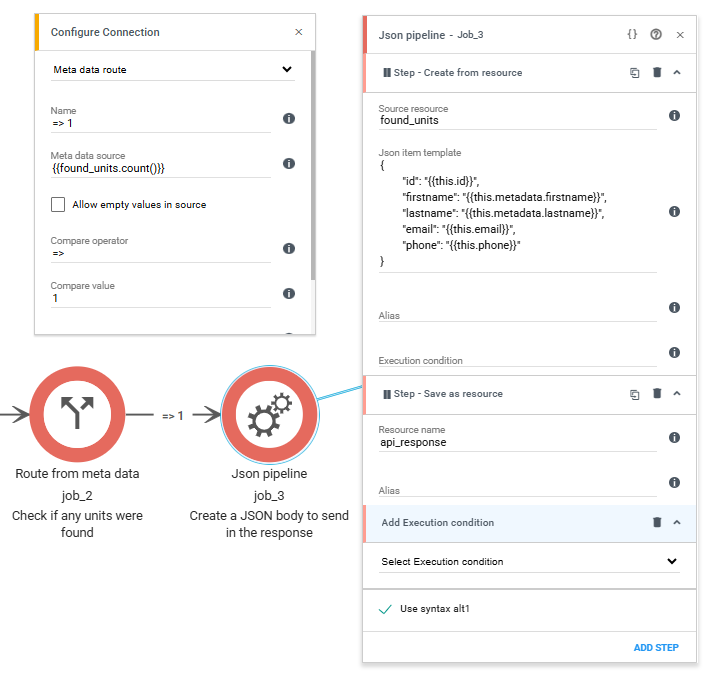The image size is (706, 673).
Task: Open JSON view with curly braces icon
Action: pyautogui.click(x=632, y=34)
